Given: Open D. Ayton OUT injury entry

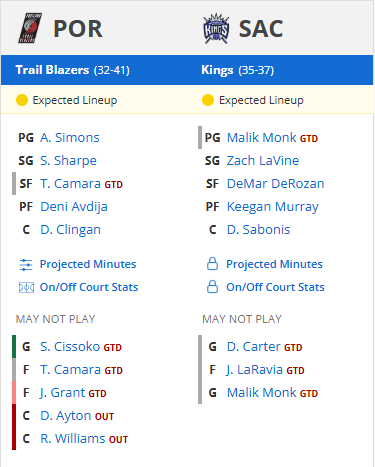Looking at the screenshot, I should (x=77, y=416).
